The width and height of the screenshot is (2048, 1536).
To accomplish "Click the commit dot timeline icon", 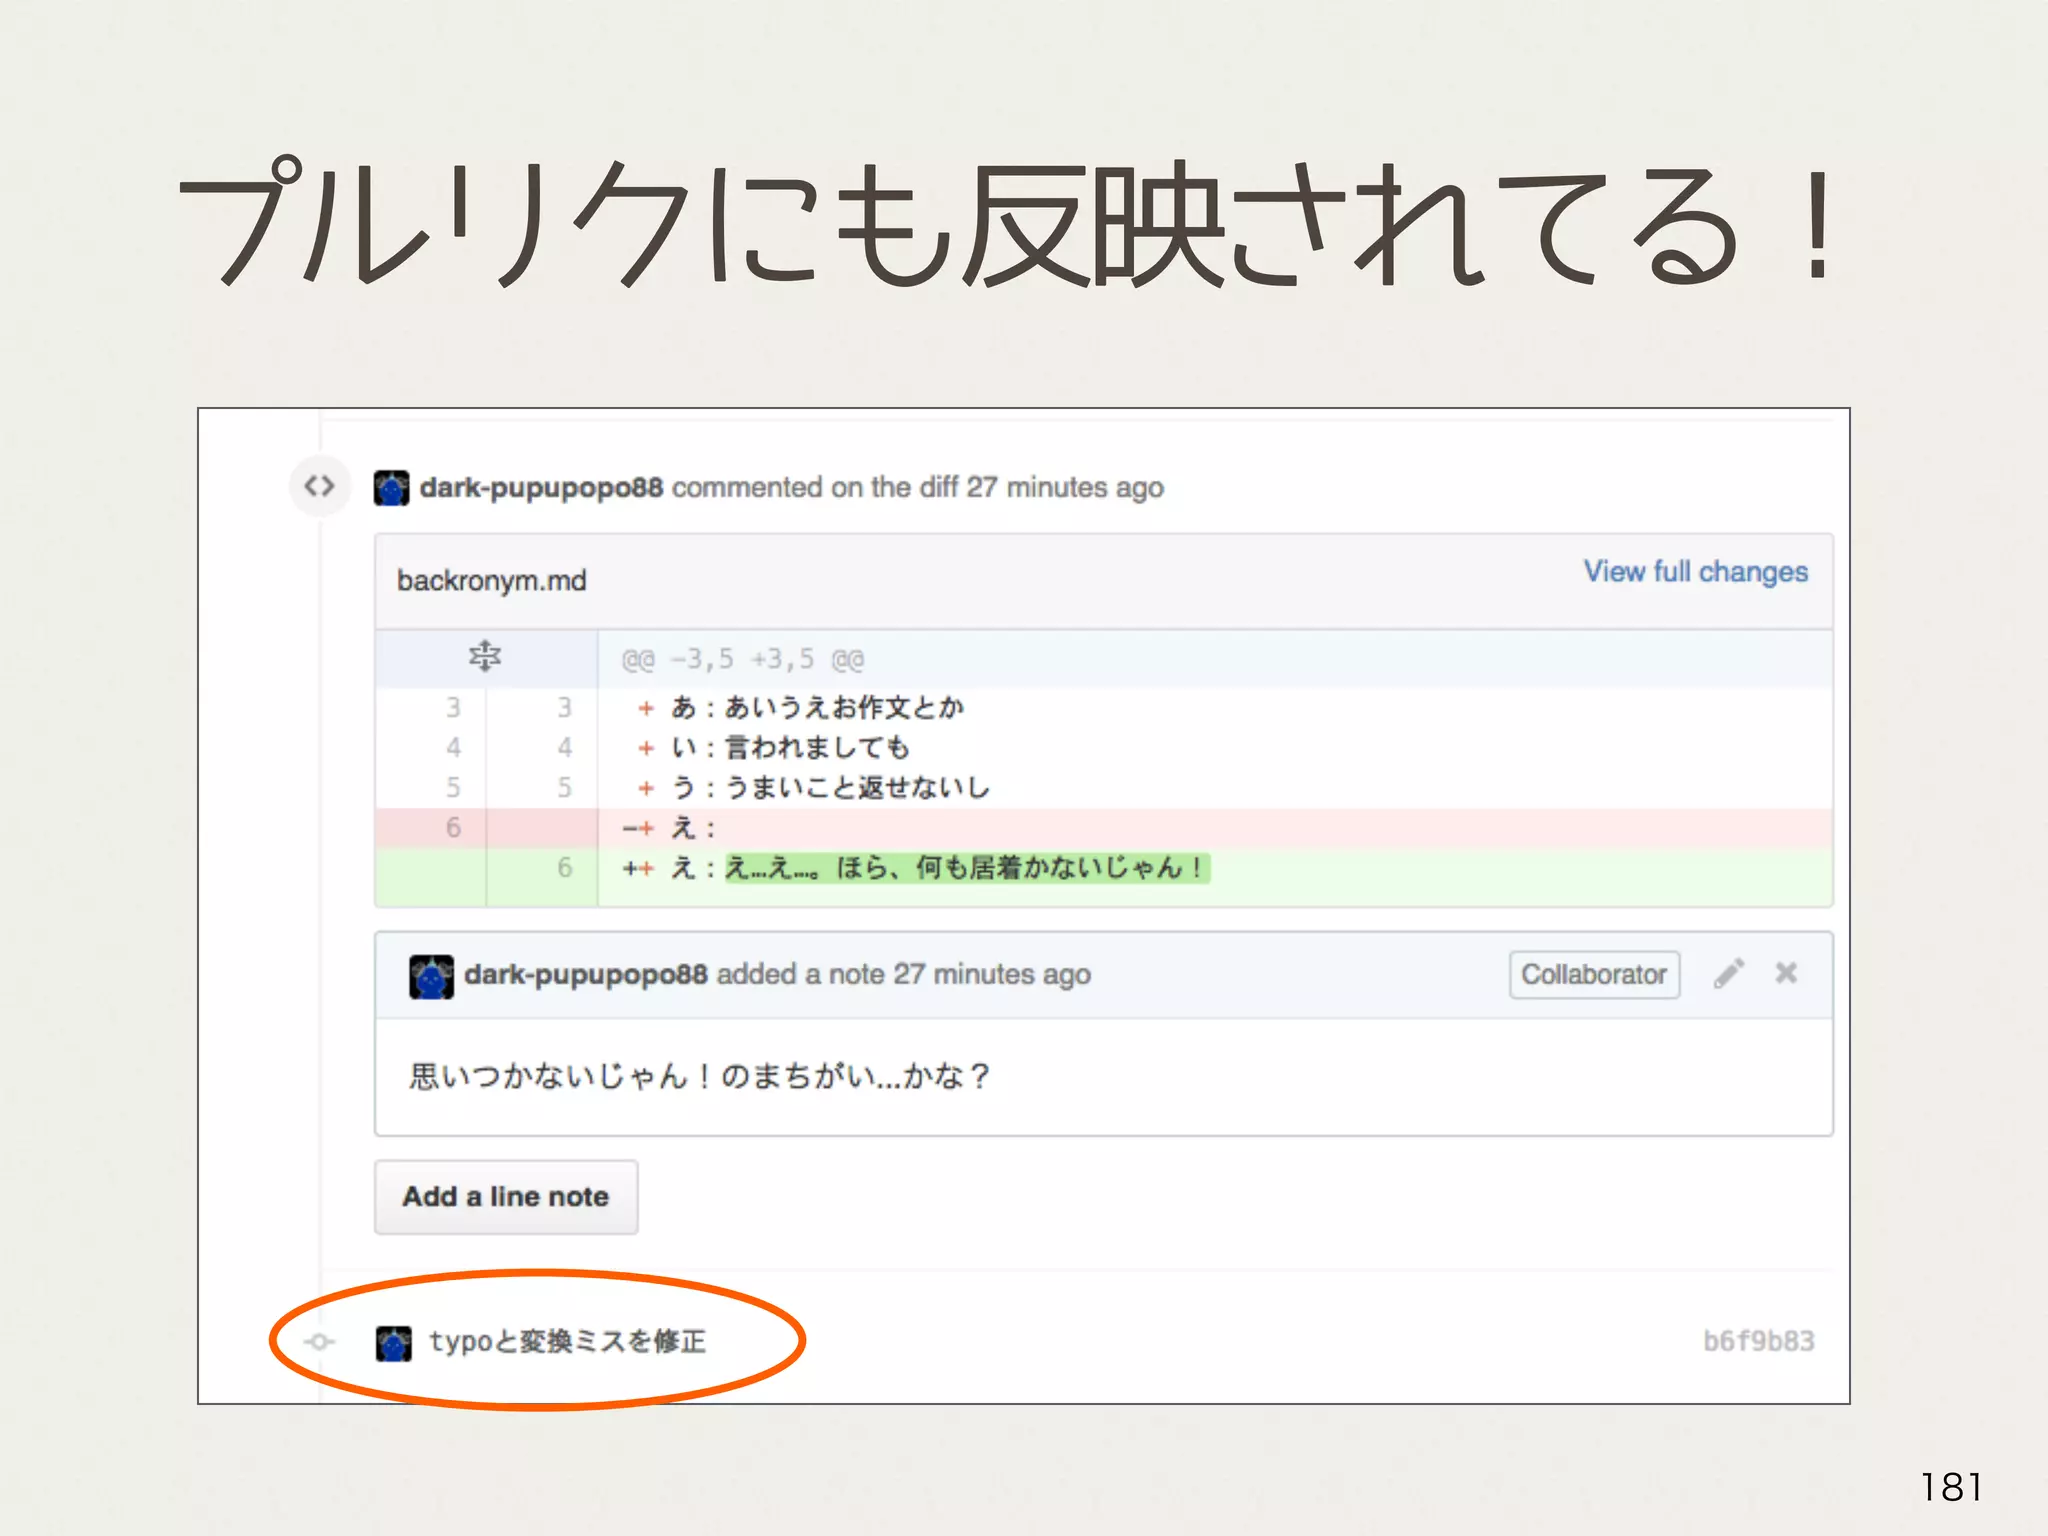I will coord(320,1342).
